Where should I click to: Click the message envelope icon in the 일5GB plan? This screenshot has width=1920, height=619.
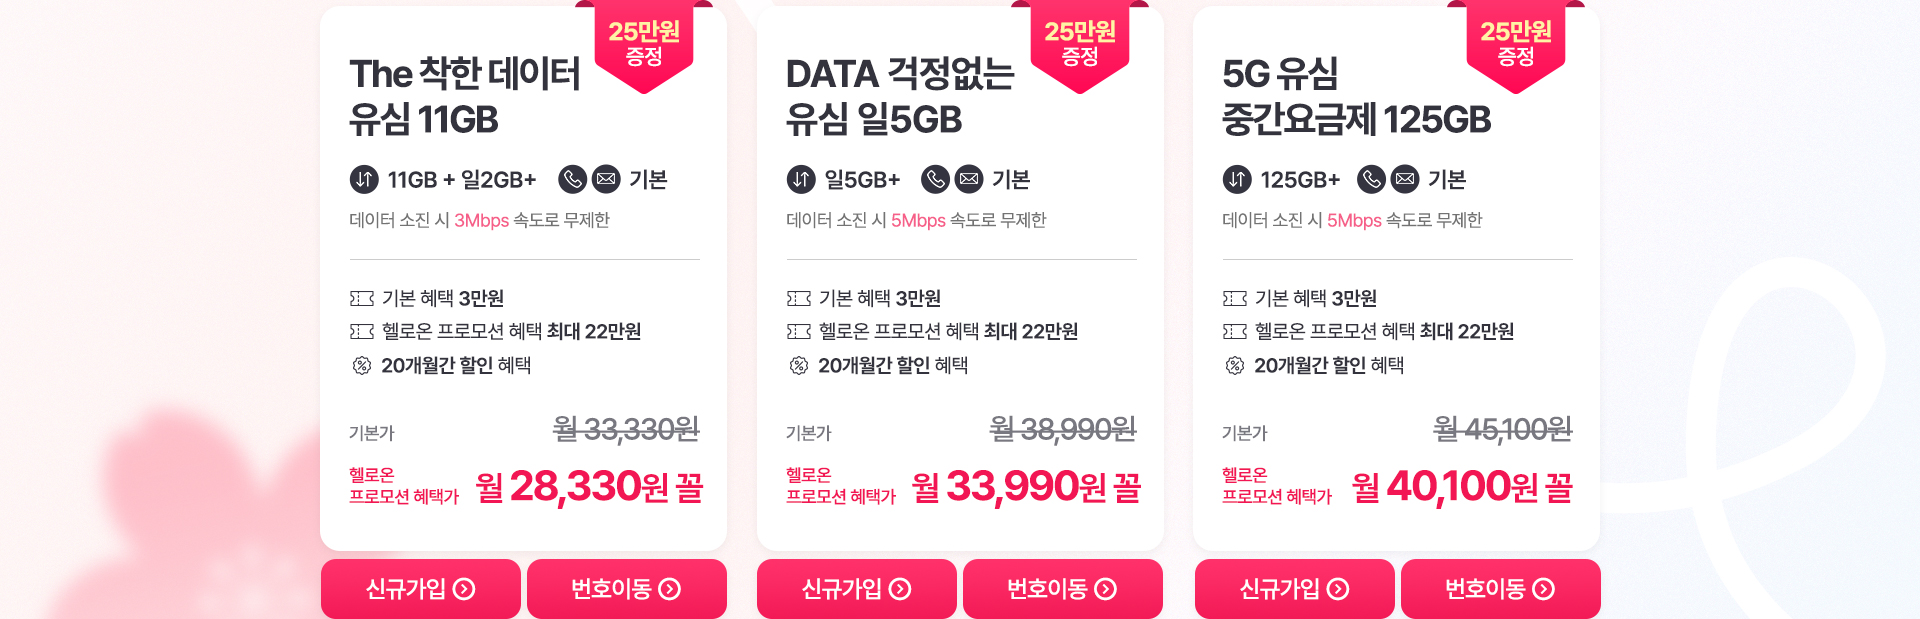tap(969, 179)
